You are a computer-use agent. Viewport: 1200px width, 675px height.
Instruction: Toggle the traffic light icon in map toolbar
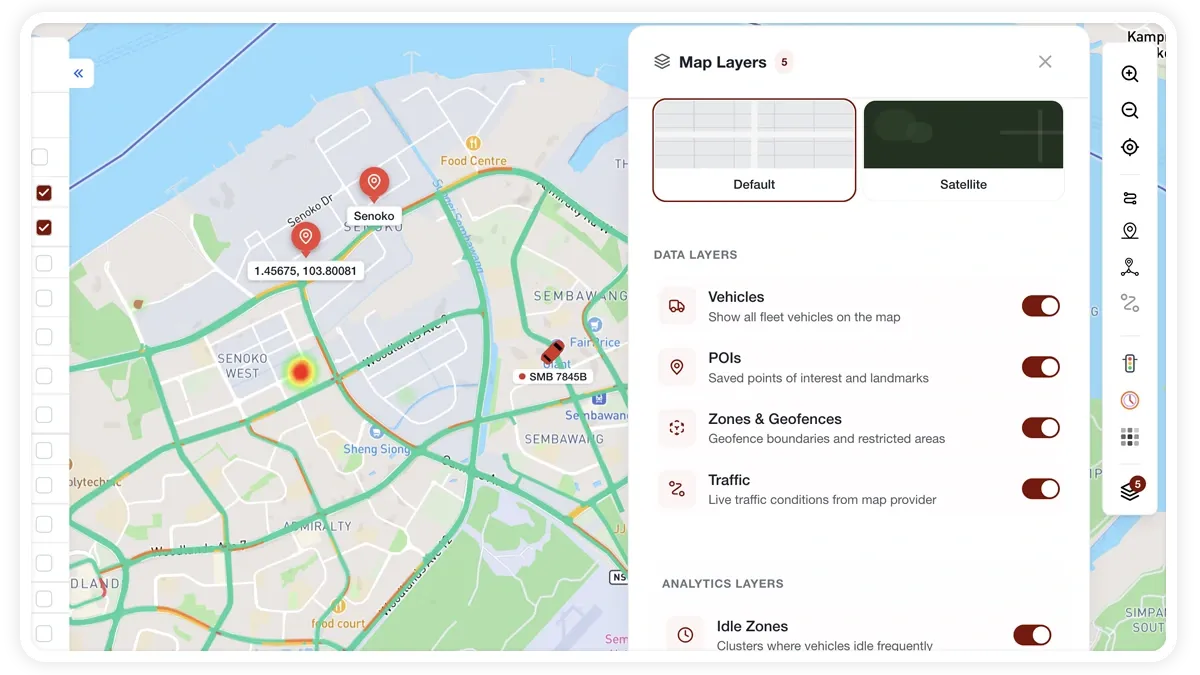(x=1130, y=364)
